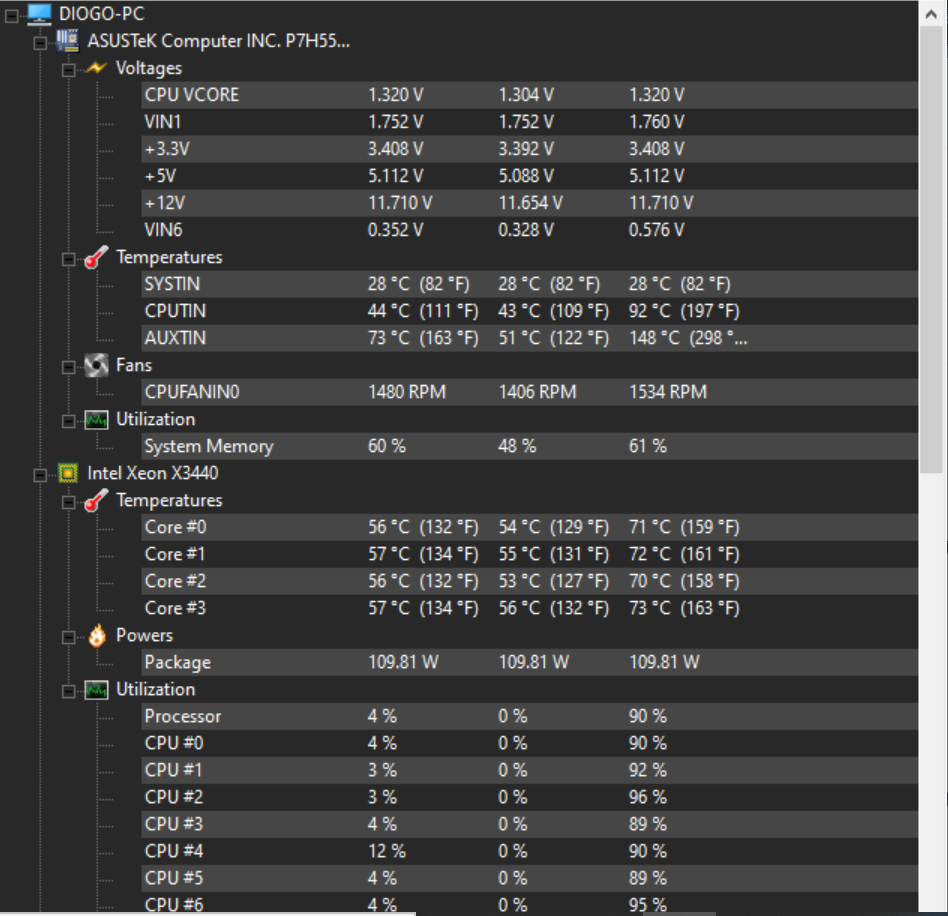Select the CPUTIN temperature row
948x916 pixels.
pos(530,311)
